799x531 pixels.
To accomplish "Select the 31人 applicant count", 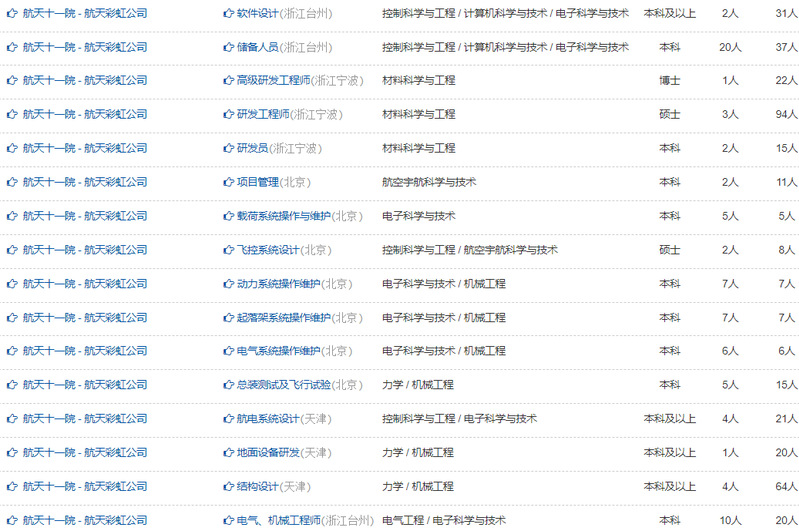I will [786, 13].
